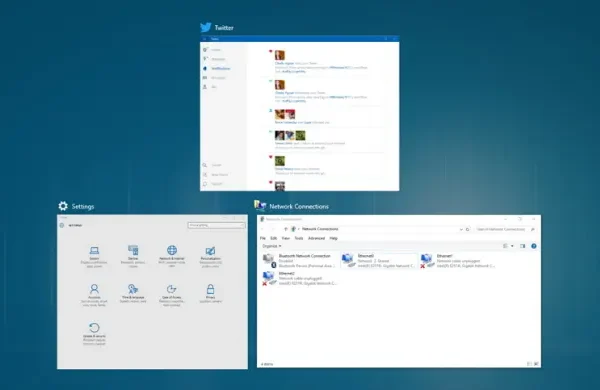Open Update & security tile in Settings
This screenshot has height=390, width=600.
[94, 333]
